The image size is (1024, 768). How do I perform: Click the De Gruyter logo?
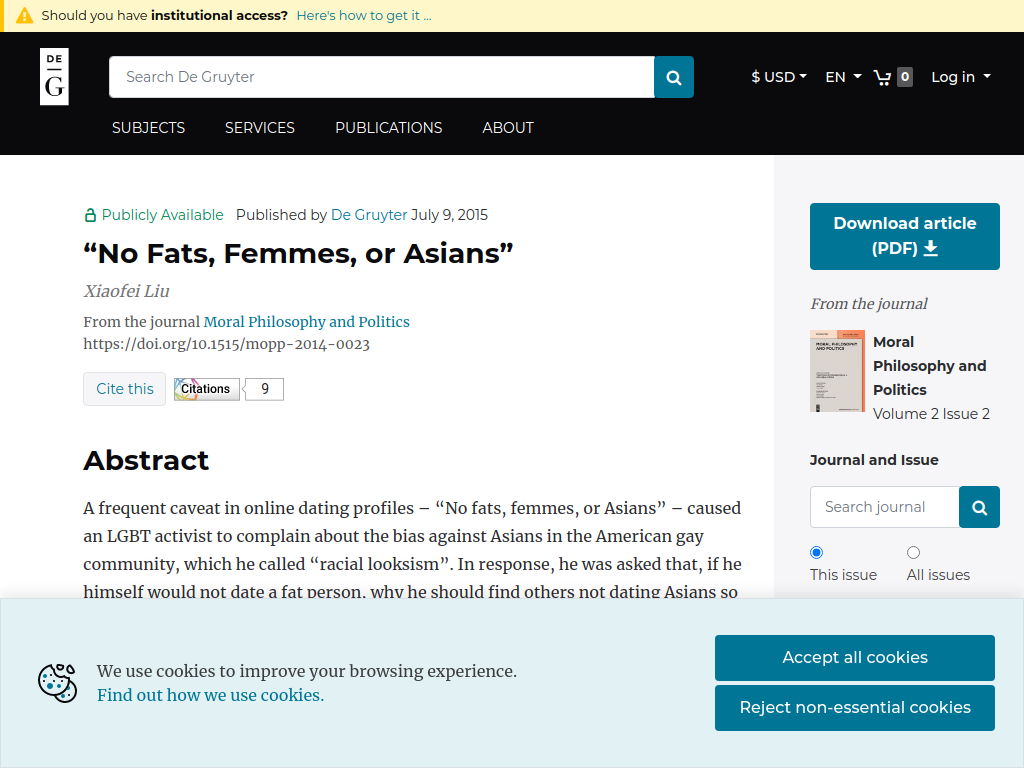click(x=54, y=76)
